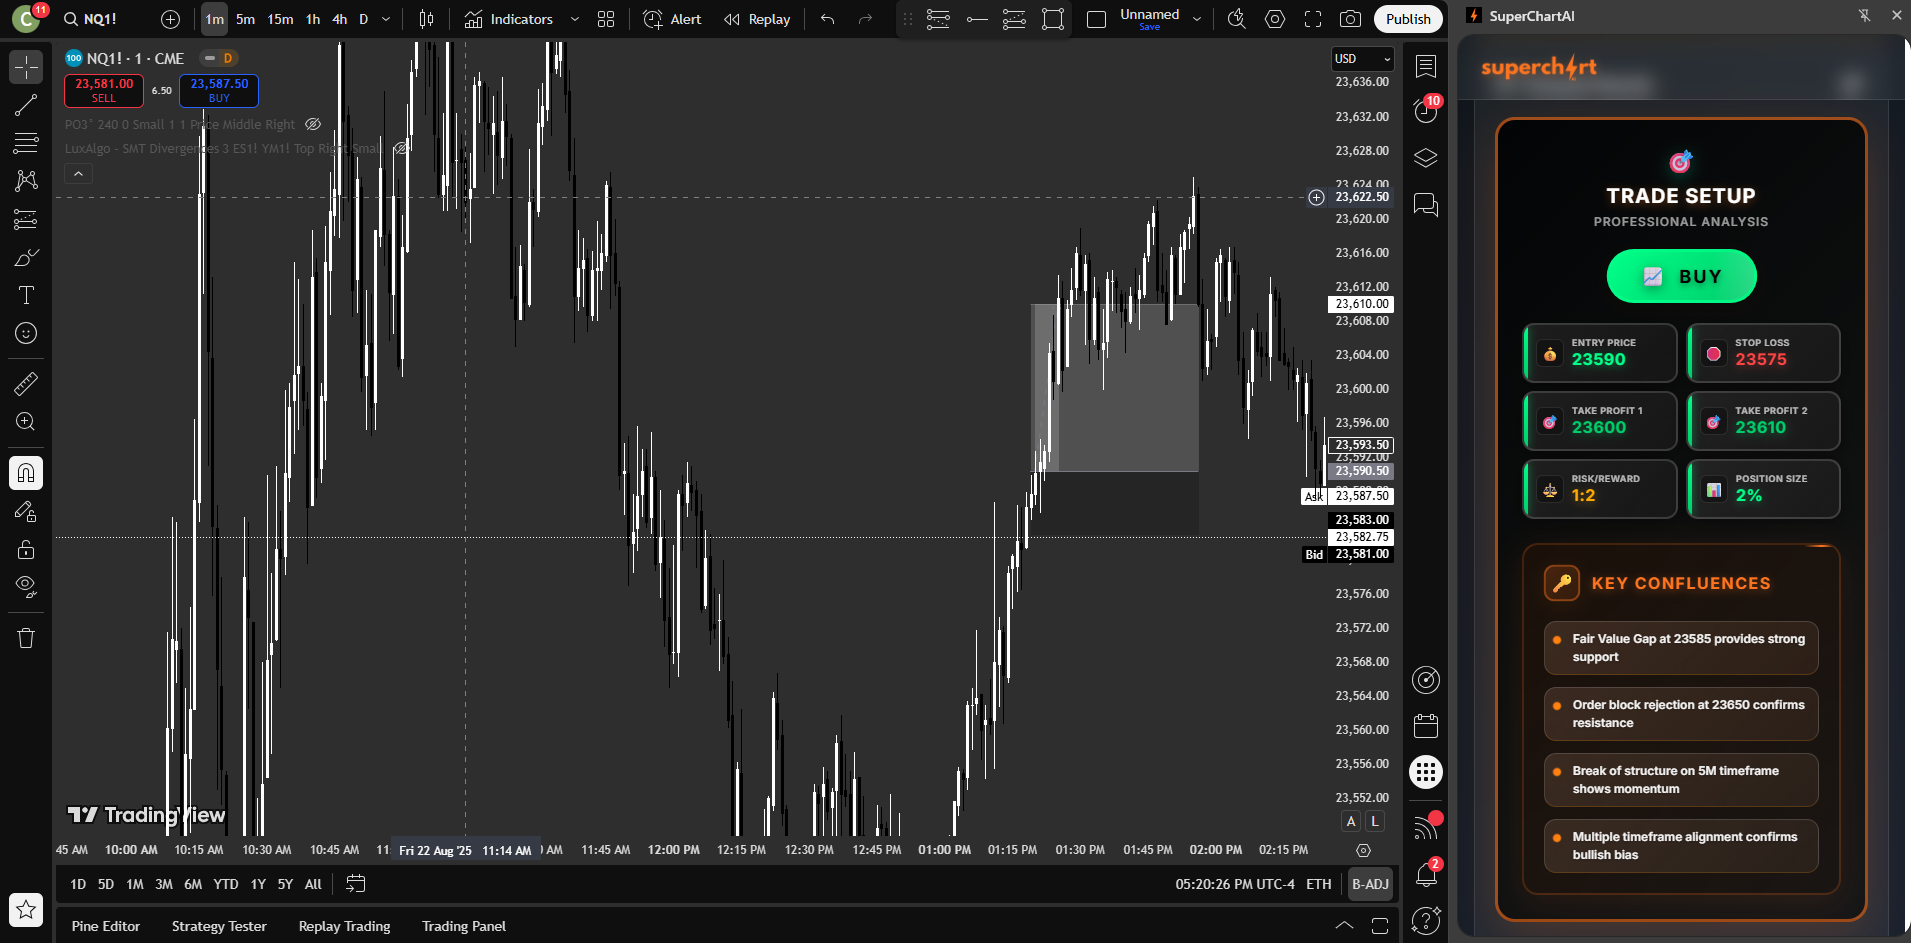This screenshot has height=943, width=1911.
Task: Toggle stay in drawing mode
Action: [26, 511]
